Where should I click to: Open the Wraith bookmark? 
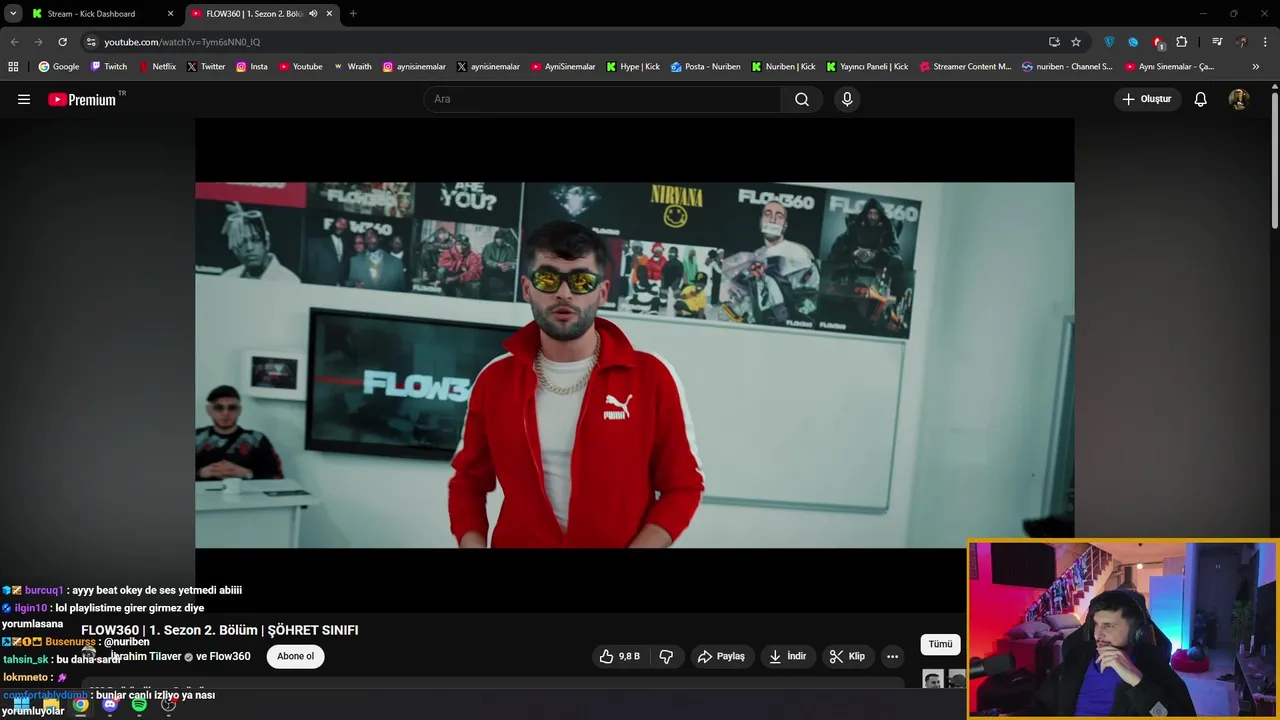click(352, 67)
